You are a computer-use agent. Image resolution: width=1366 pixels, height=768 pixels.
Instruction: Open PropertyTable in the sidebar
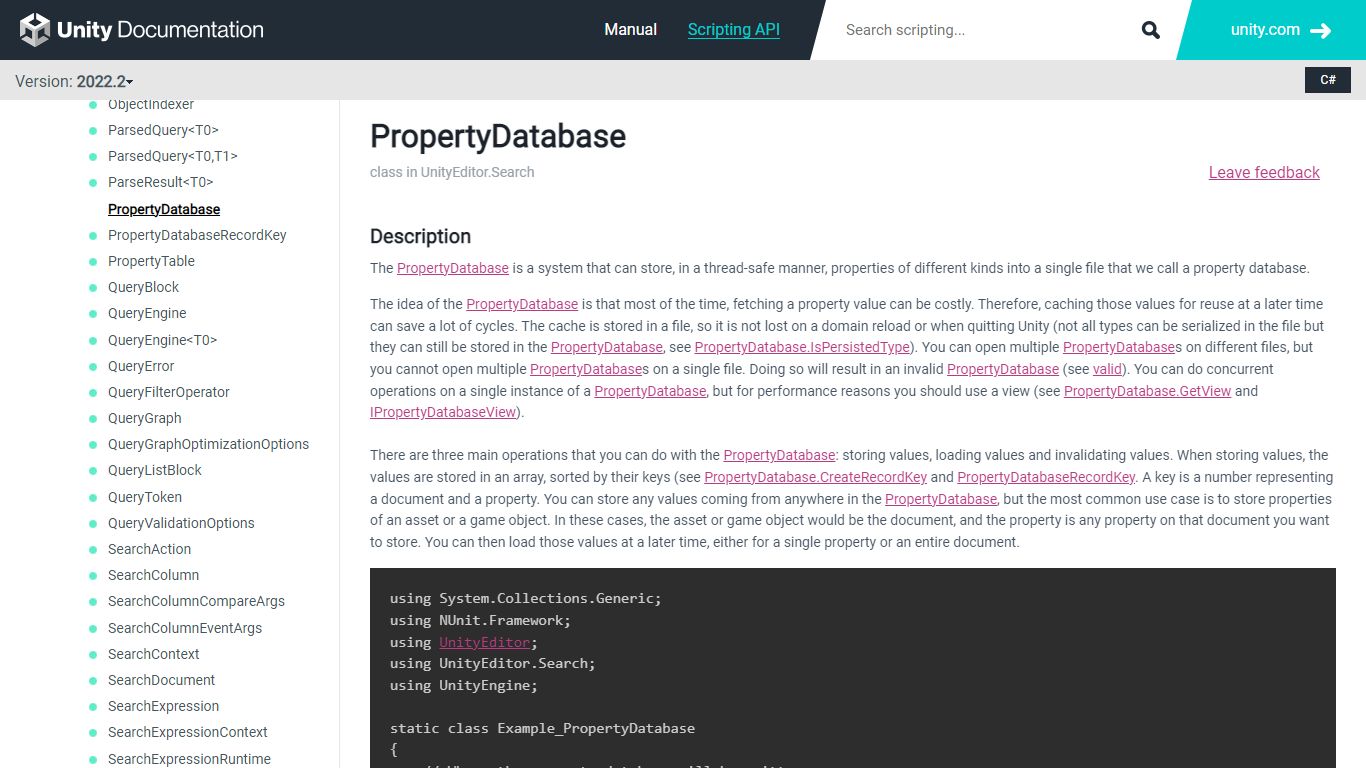coord(151,261)
